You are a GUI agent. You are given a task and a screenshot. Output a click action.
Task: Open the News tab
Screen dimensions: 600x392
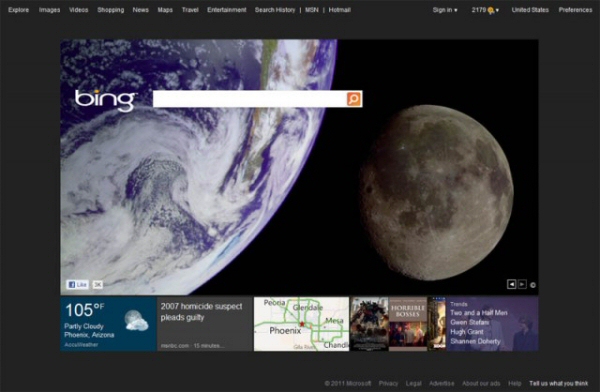click(140, 10)
